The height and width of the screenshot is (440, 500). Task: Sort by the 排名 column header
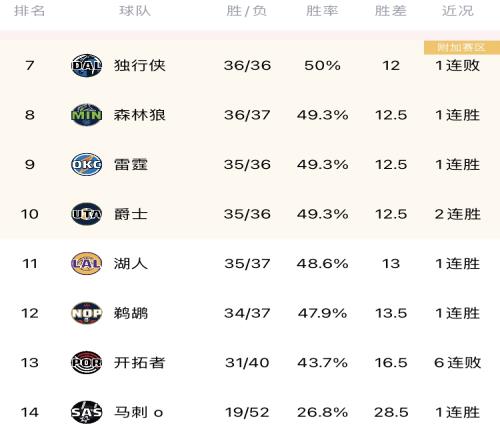pyautogui.click(x=29, y=11)
